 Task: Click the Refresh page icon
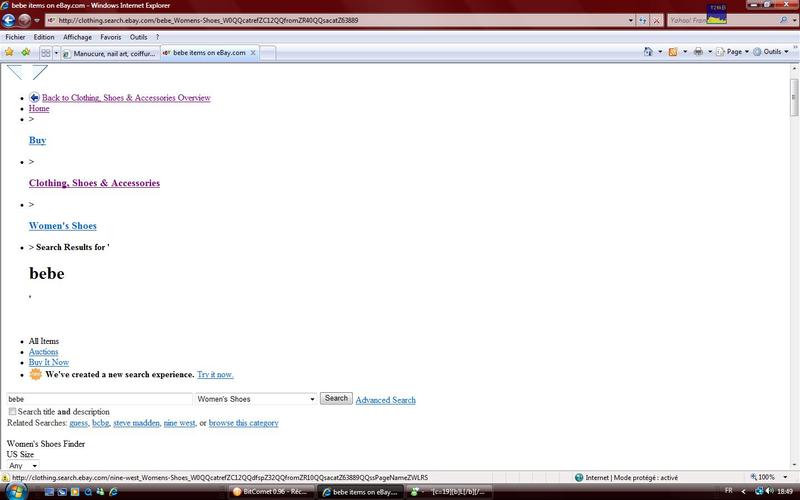point(645,20)
